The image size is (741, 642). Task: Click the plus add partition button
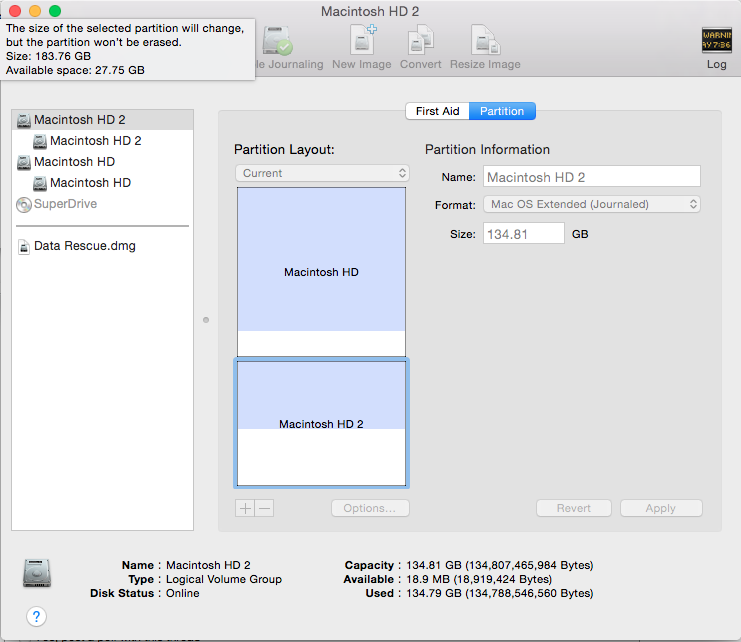(x=245, y=508)
